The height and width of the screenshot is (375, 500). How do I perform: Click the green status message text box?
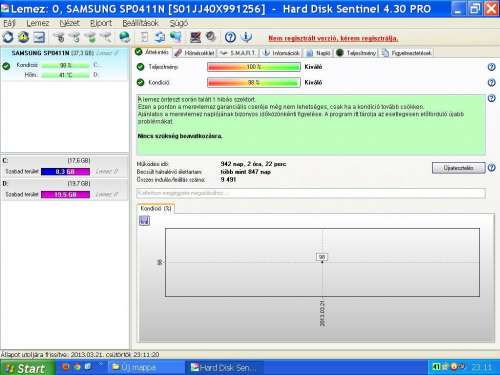point(311,125)
